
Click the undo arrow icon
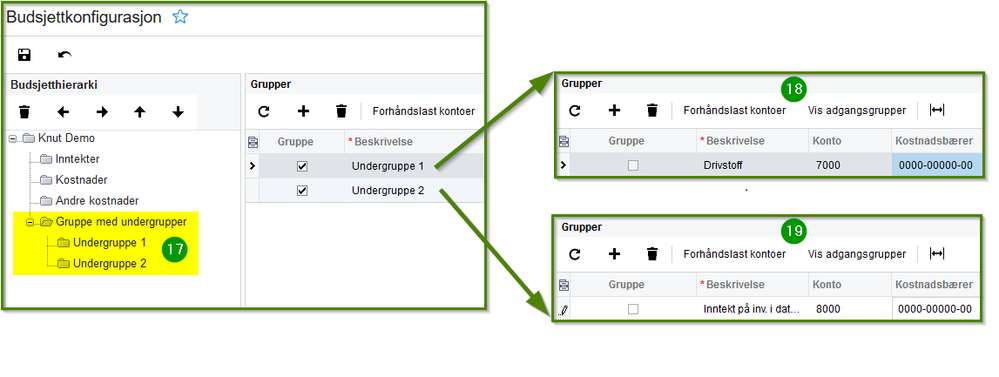pyautogui.click(x=64, y=55)
